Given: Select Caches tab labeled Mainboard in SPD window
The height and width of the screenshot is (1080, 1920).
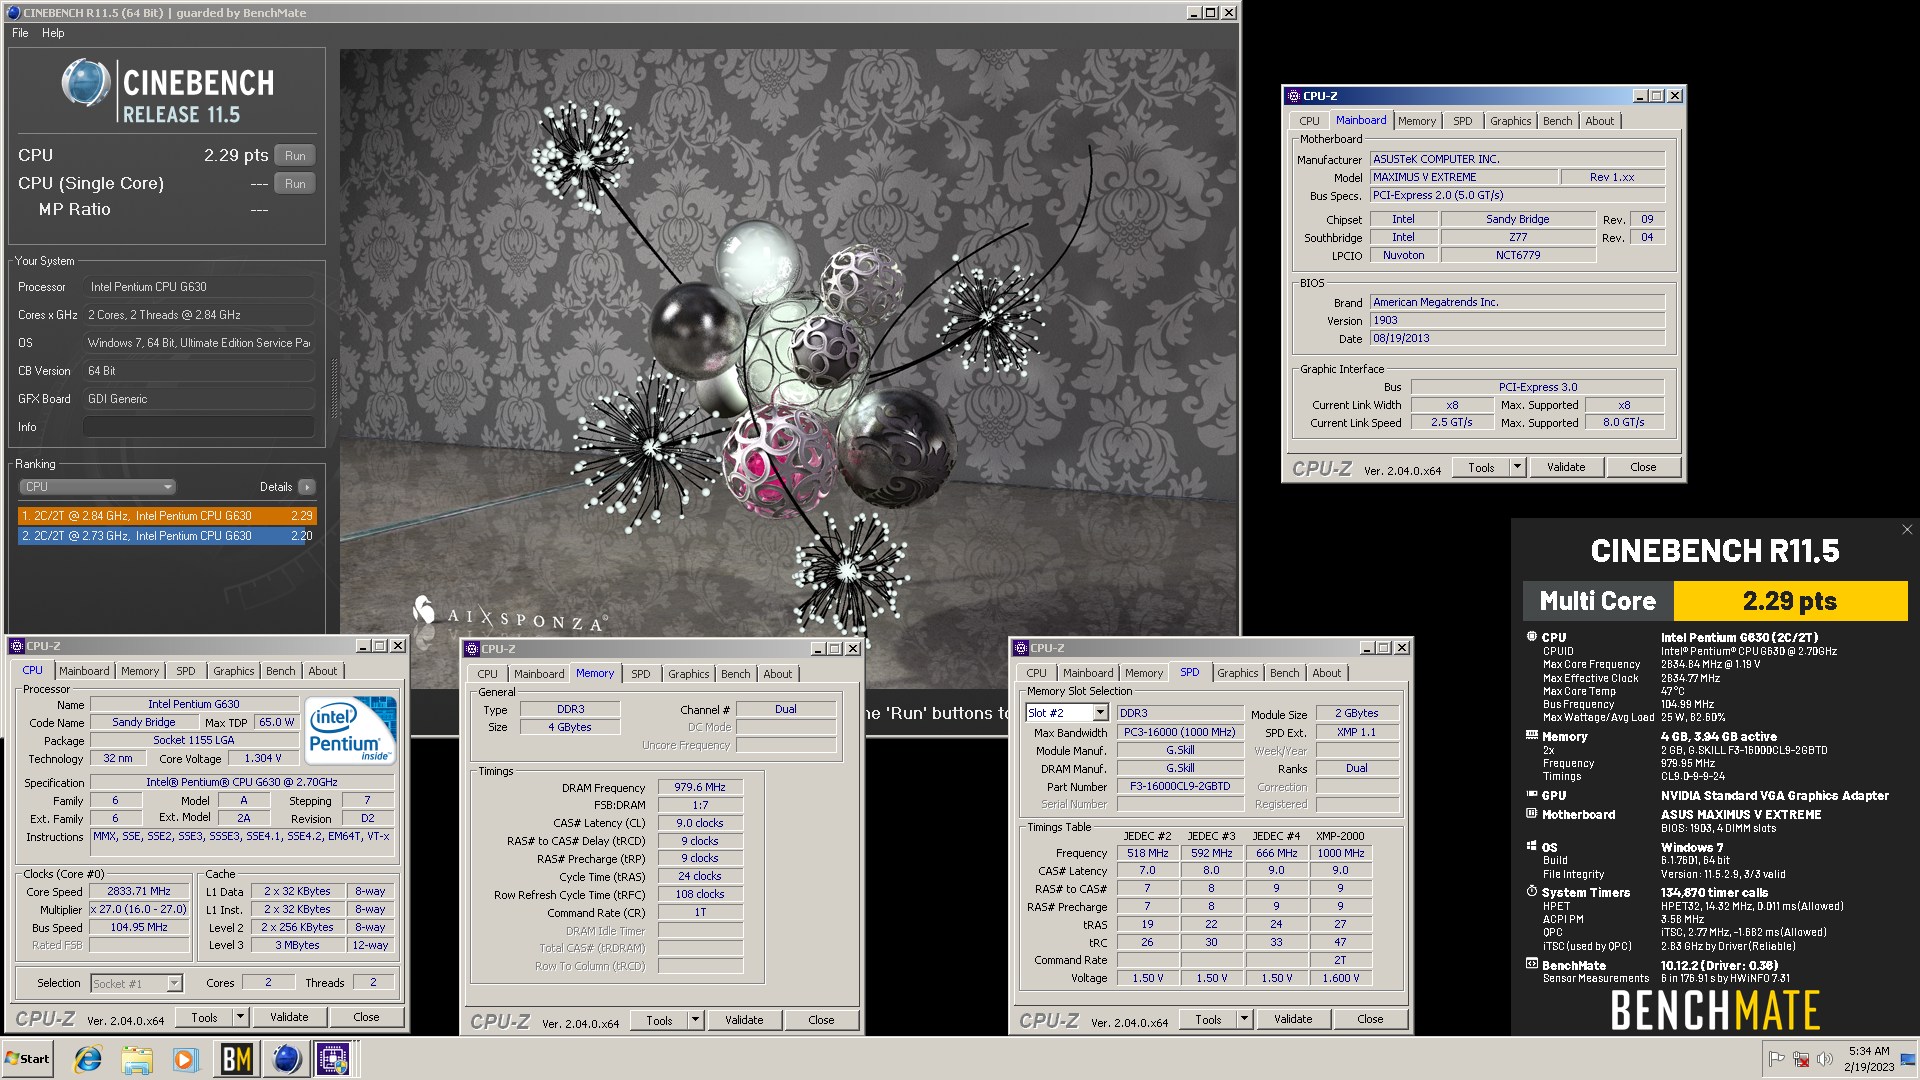Looking at the screenshot, I should click(x=1088, y=673).
